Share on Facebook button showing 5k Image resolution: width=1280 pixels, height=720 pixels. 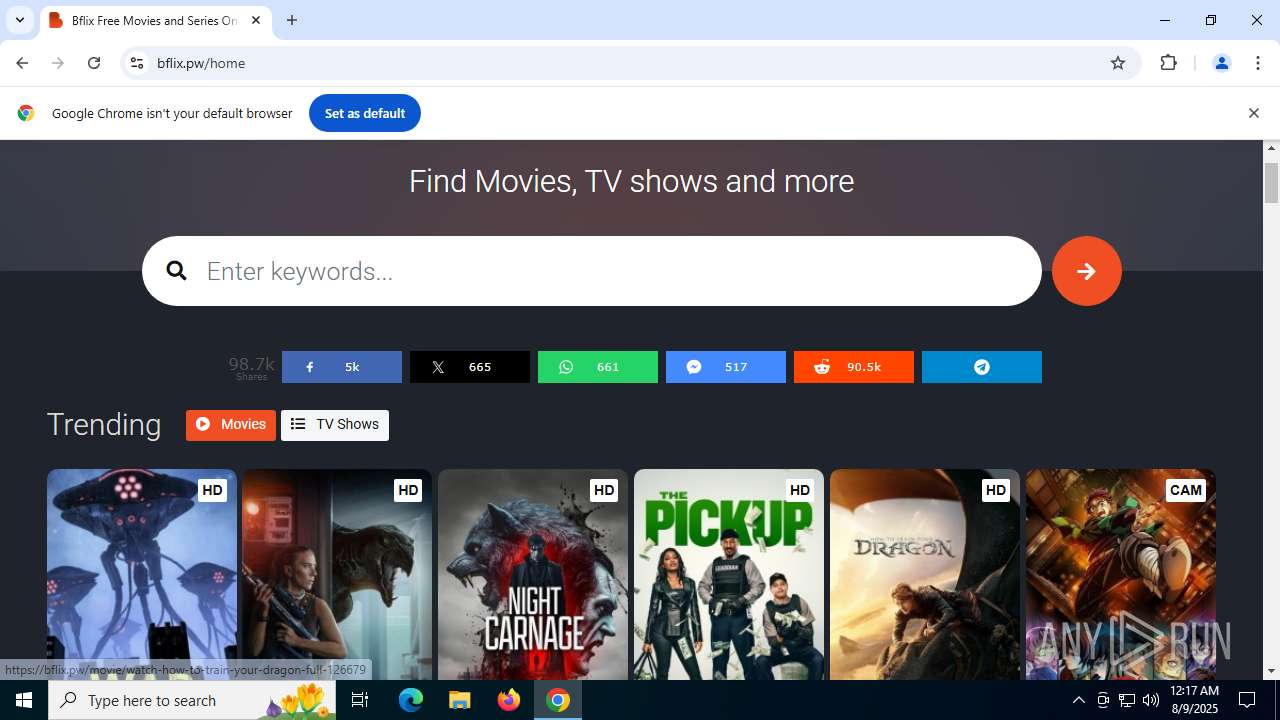pyautogui.click(x=342, y=367)
